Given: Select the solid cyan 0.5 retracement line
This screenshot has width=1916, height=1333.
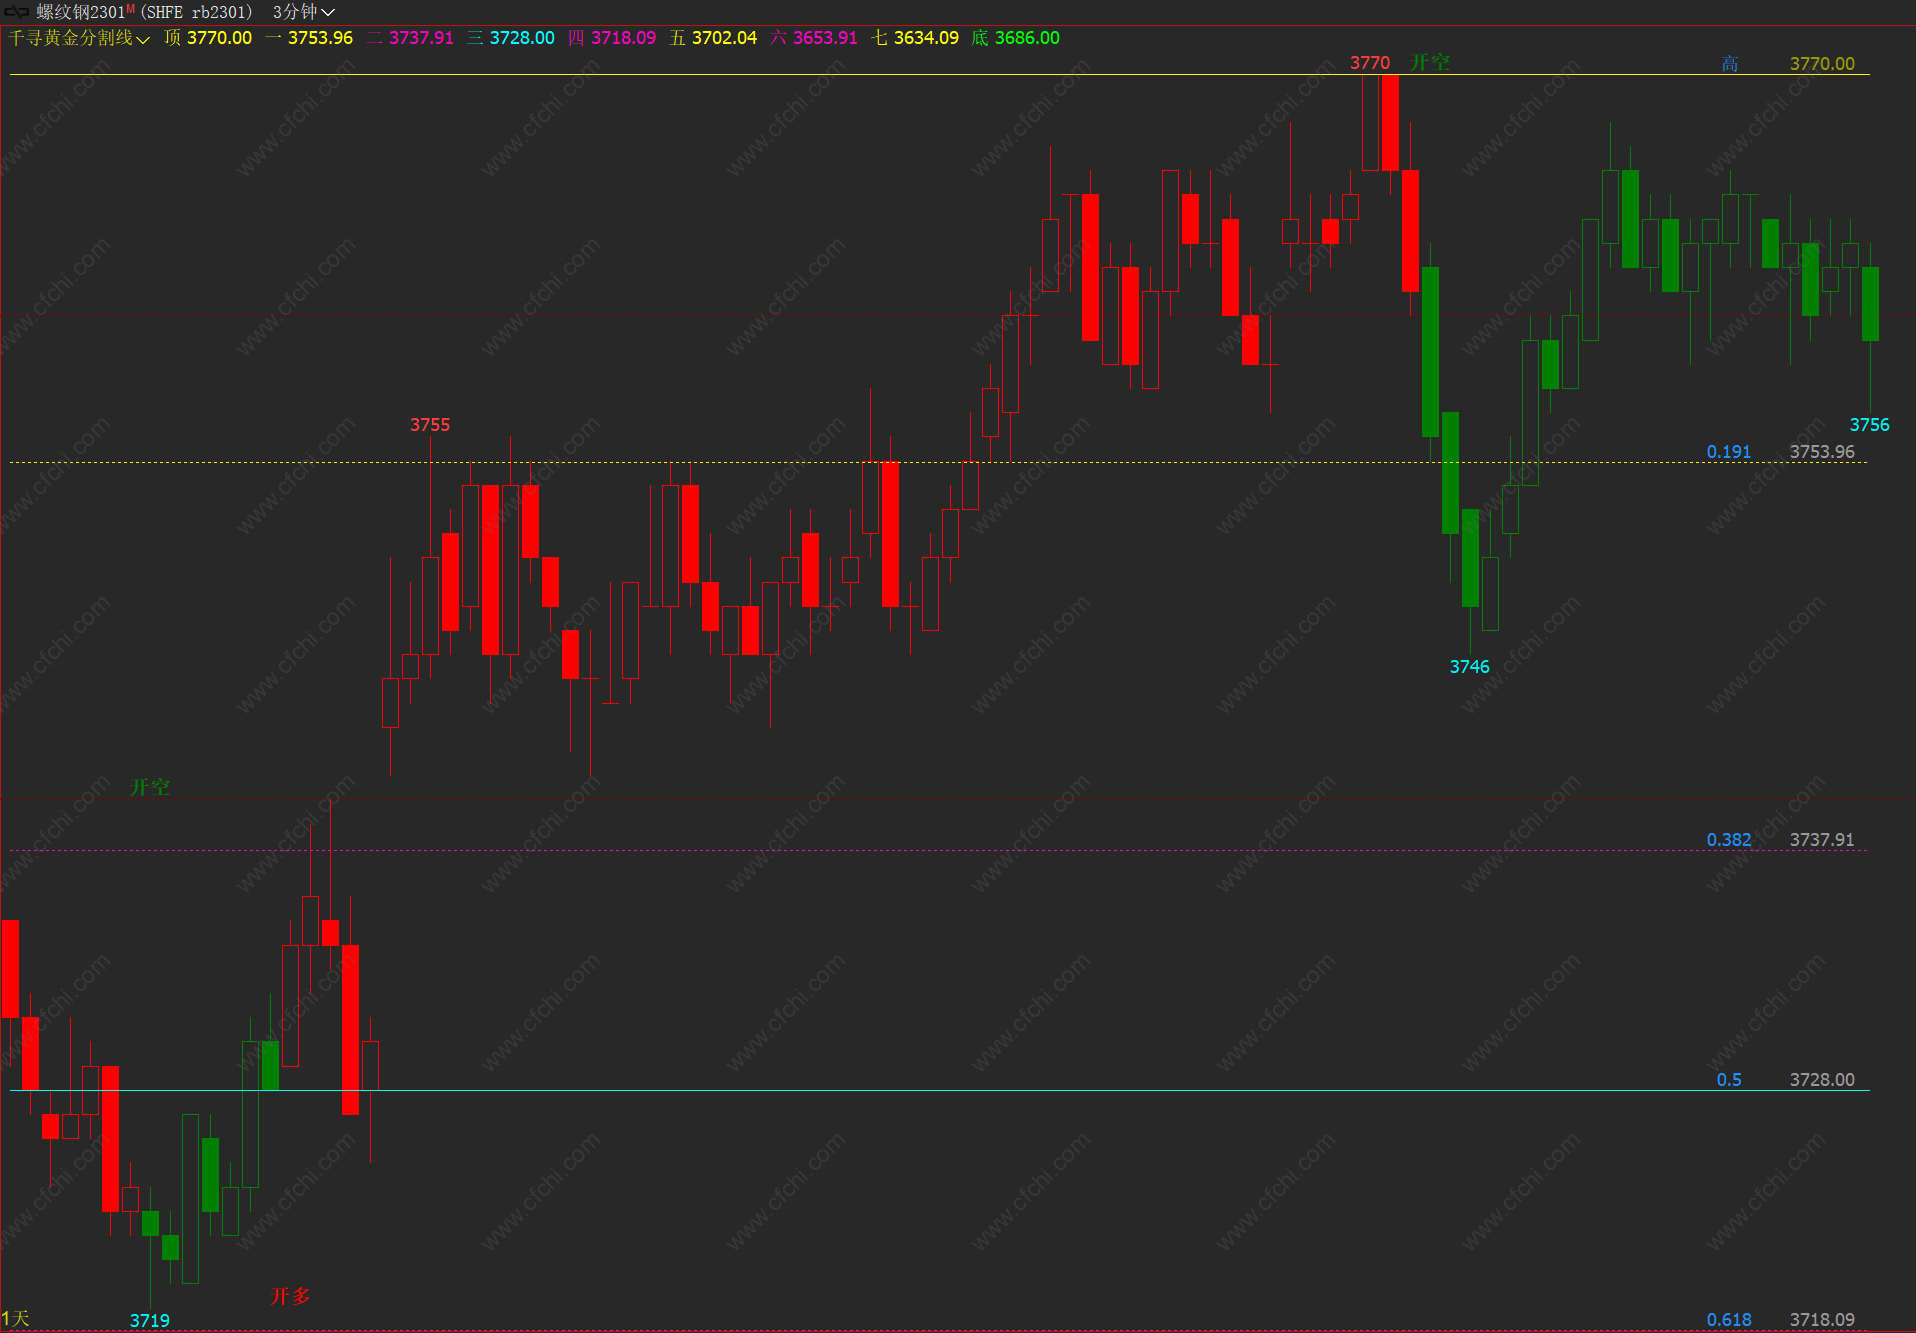Looking at the screenshot, I should pyautogui.click(x=940, y=1090).
